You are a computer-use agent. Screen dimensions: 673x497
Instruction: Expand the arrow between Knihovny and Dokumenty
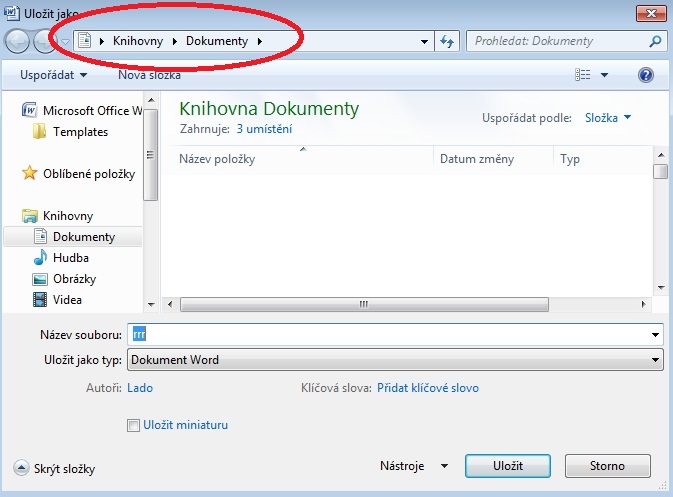coord(175,41)
